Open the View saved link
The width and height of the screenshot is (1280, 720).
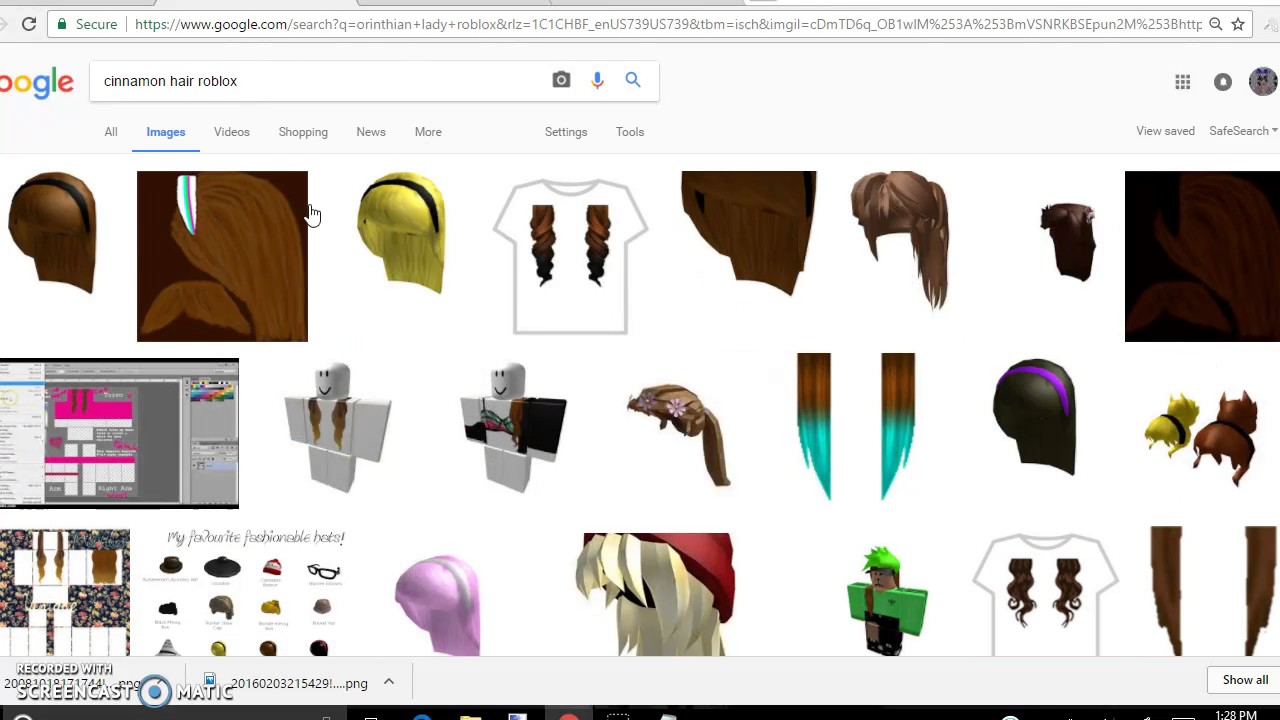coord(1165,131)
